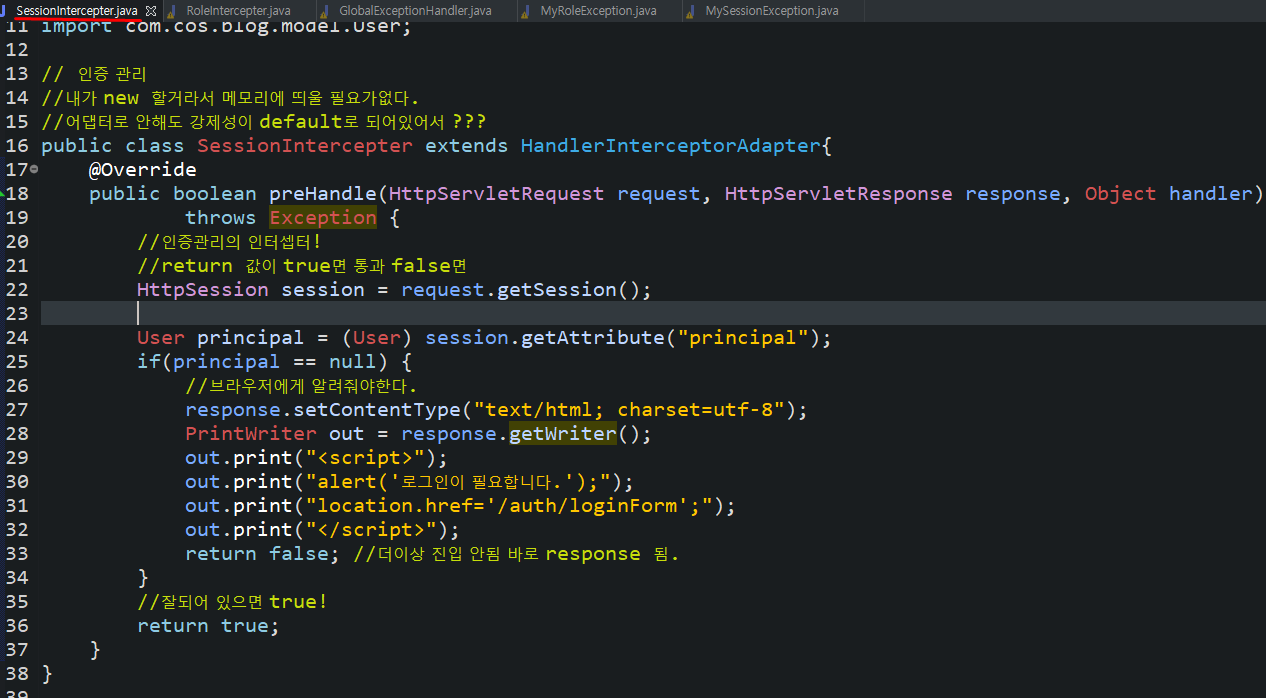The width and height of the screenshot is (1266, 698).
Task: Click the comment '//잘되어 있으면 true!'
Action: (232, 601)
